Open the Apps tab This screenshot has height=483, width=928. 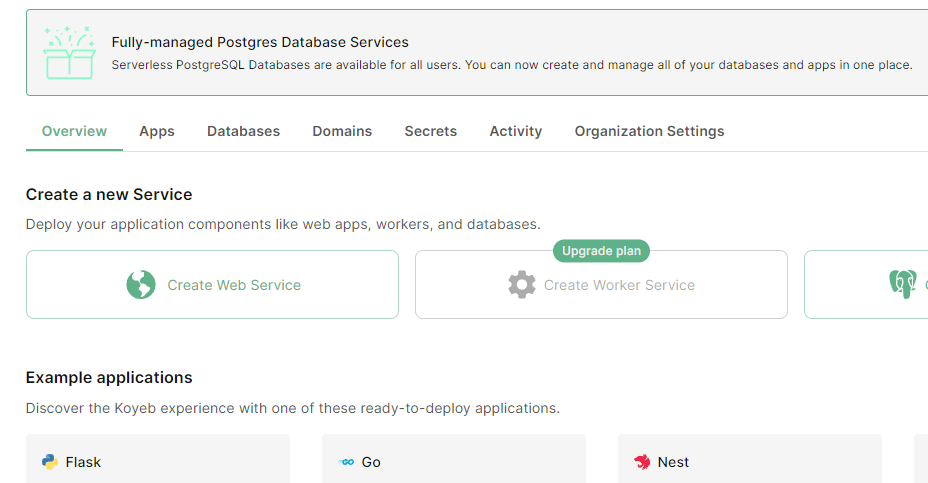click(x=157, y=131)
